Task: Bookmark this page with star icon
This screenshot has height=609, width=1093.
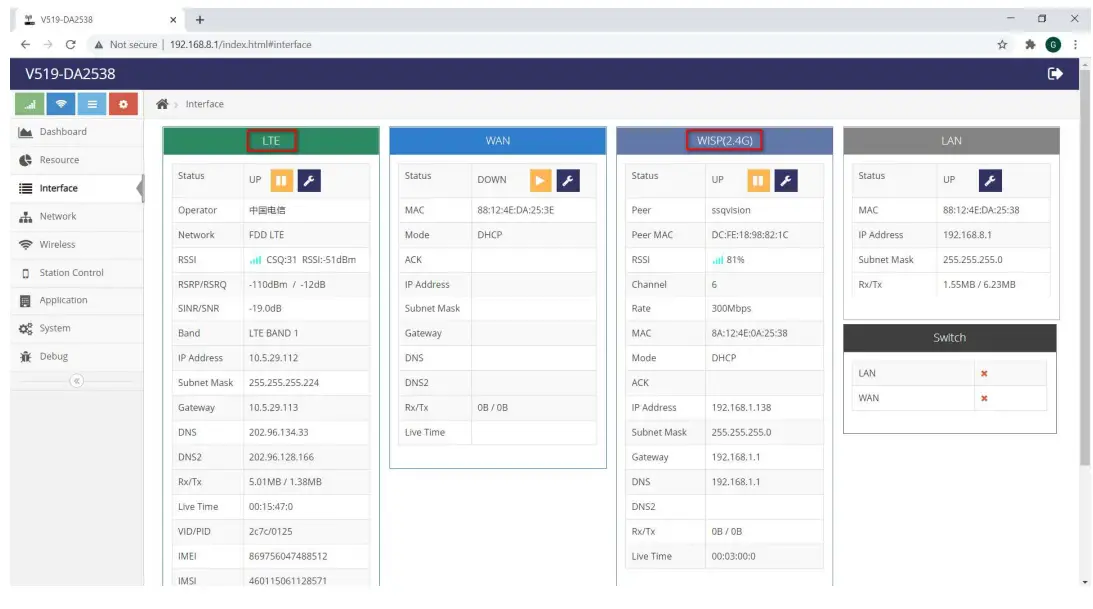Action: click(x=1002, y=45)
